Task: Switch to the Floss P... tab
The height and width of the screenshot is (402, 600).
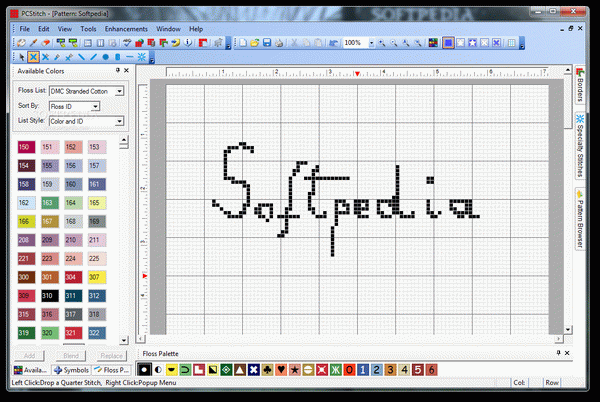Action: click(x=111, y=370)
